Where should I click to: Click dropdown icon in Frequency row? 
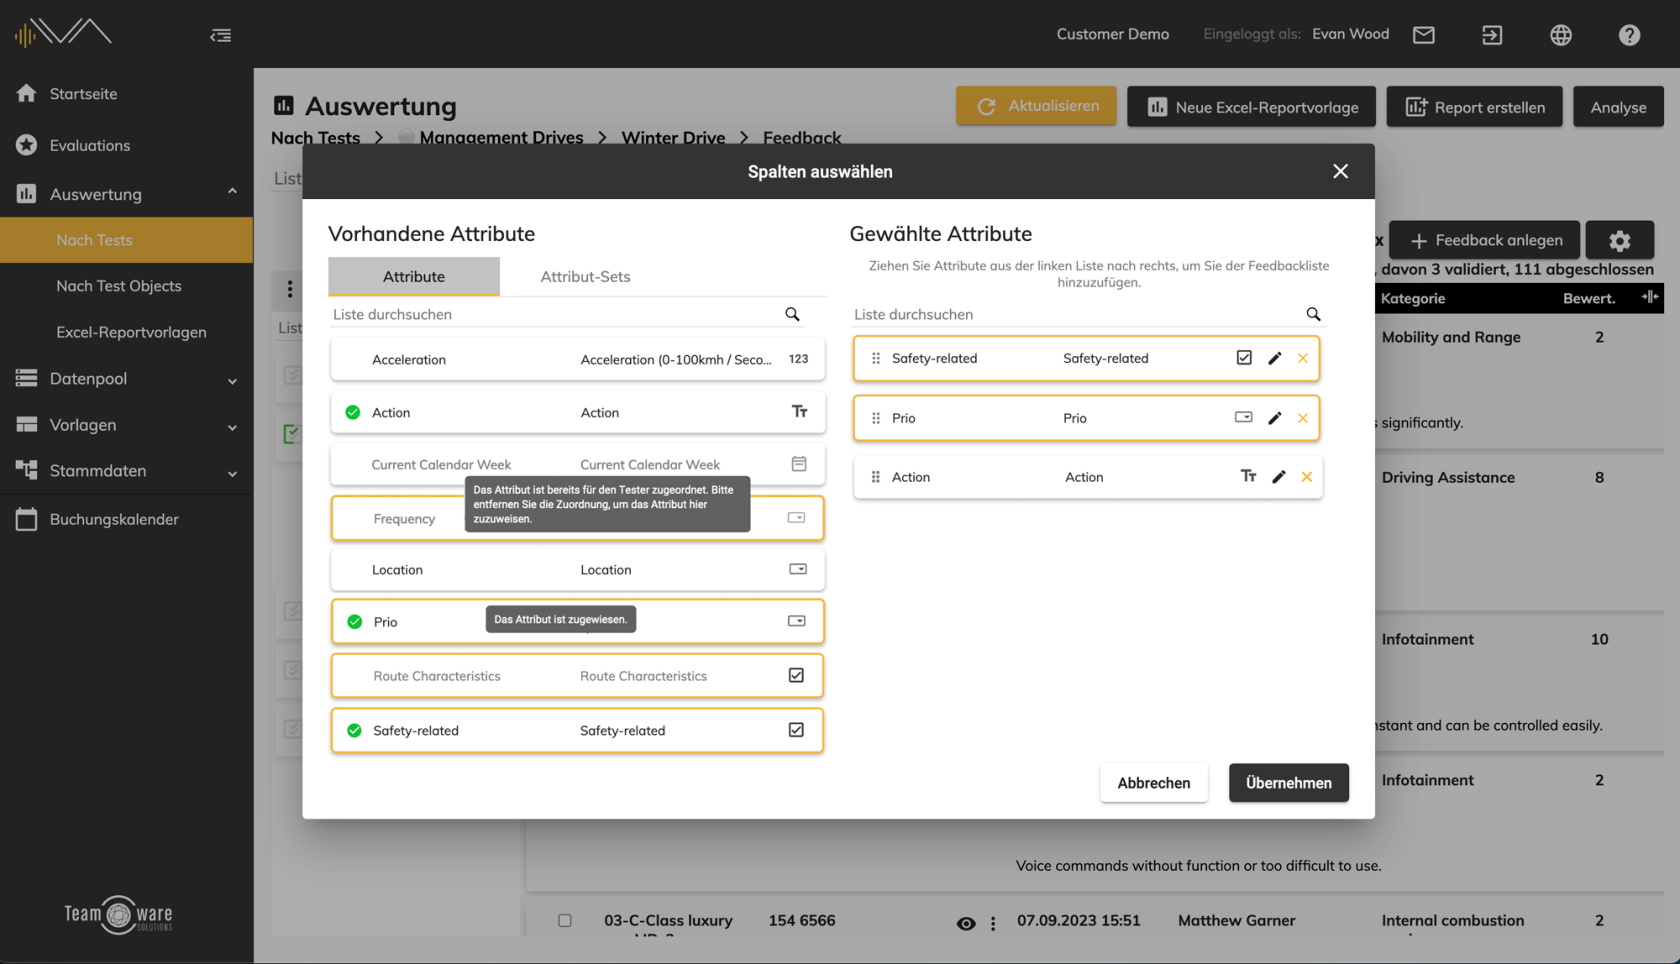tap(796, 518)
